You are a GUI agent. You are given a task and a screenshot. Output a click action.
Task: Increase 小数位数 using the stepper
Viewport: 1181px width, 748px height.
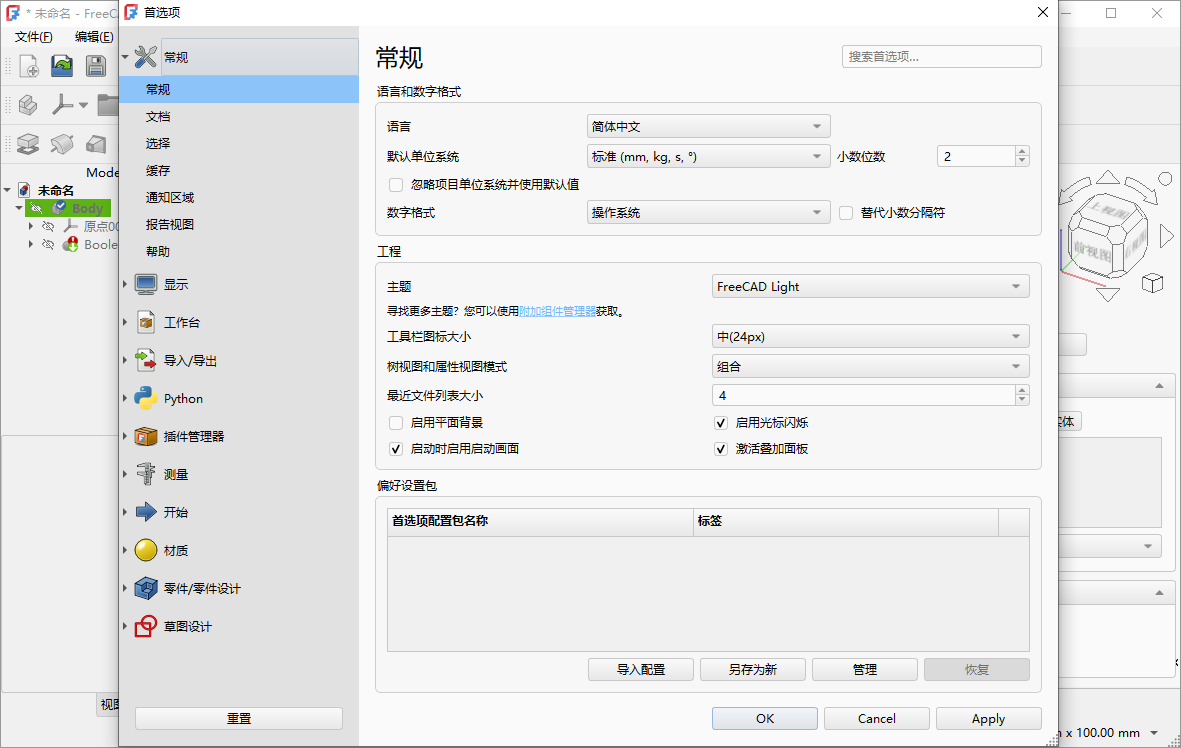[x=1021, y=150]
